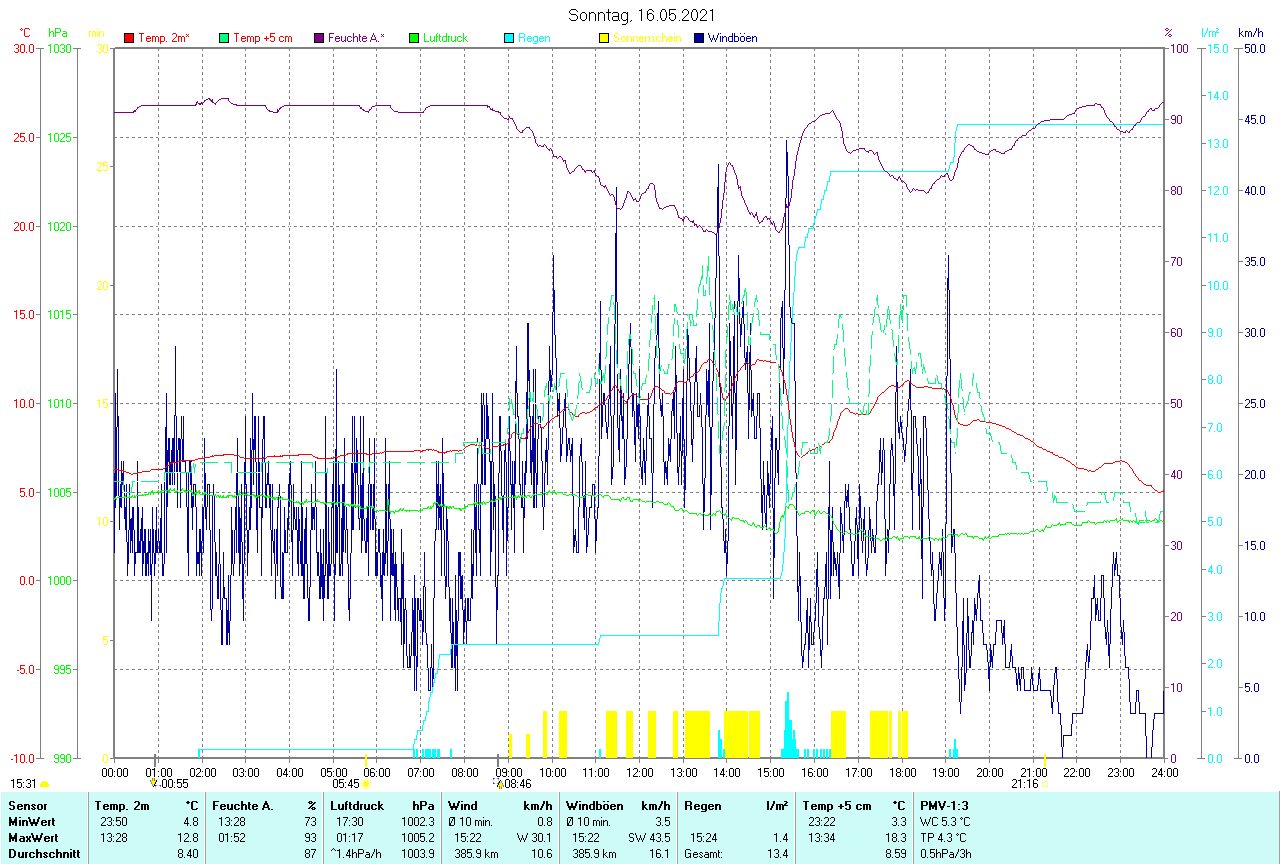Click the yellow Sonnenschein legend swatch
Image resolution: width=1280 pixels, height=864 pixels.
coord(604,38)
